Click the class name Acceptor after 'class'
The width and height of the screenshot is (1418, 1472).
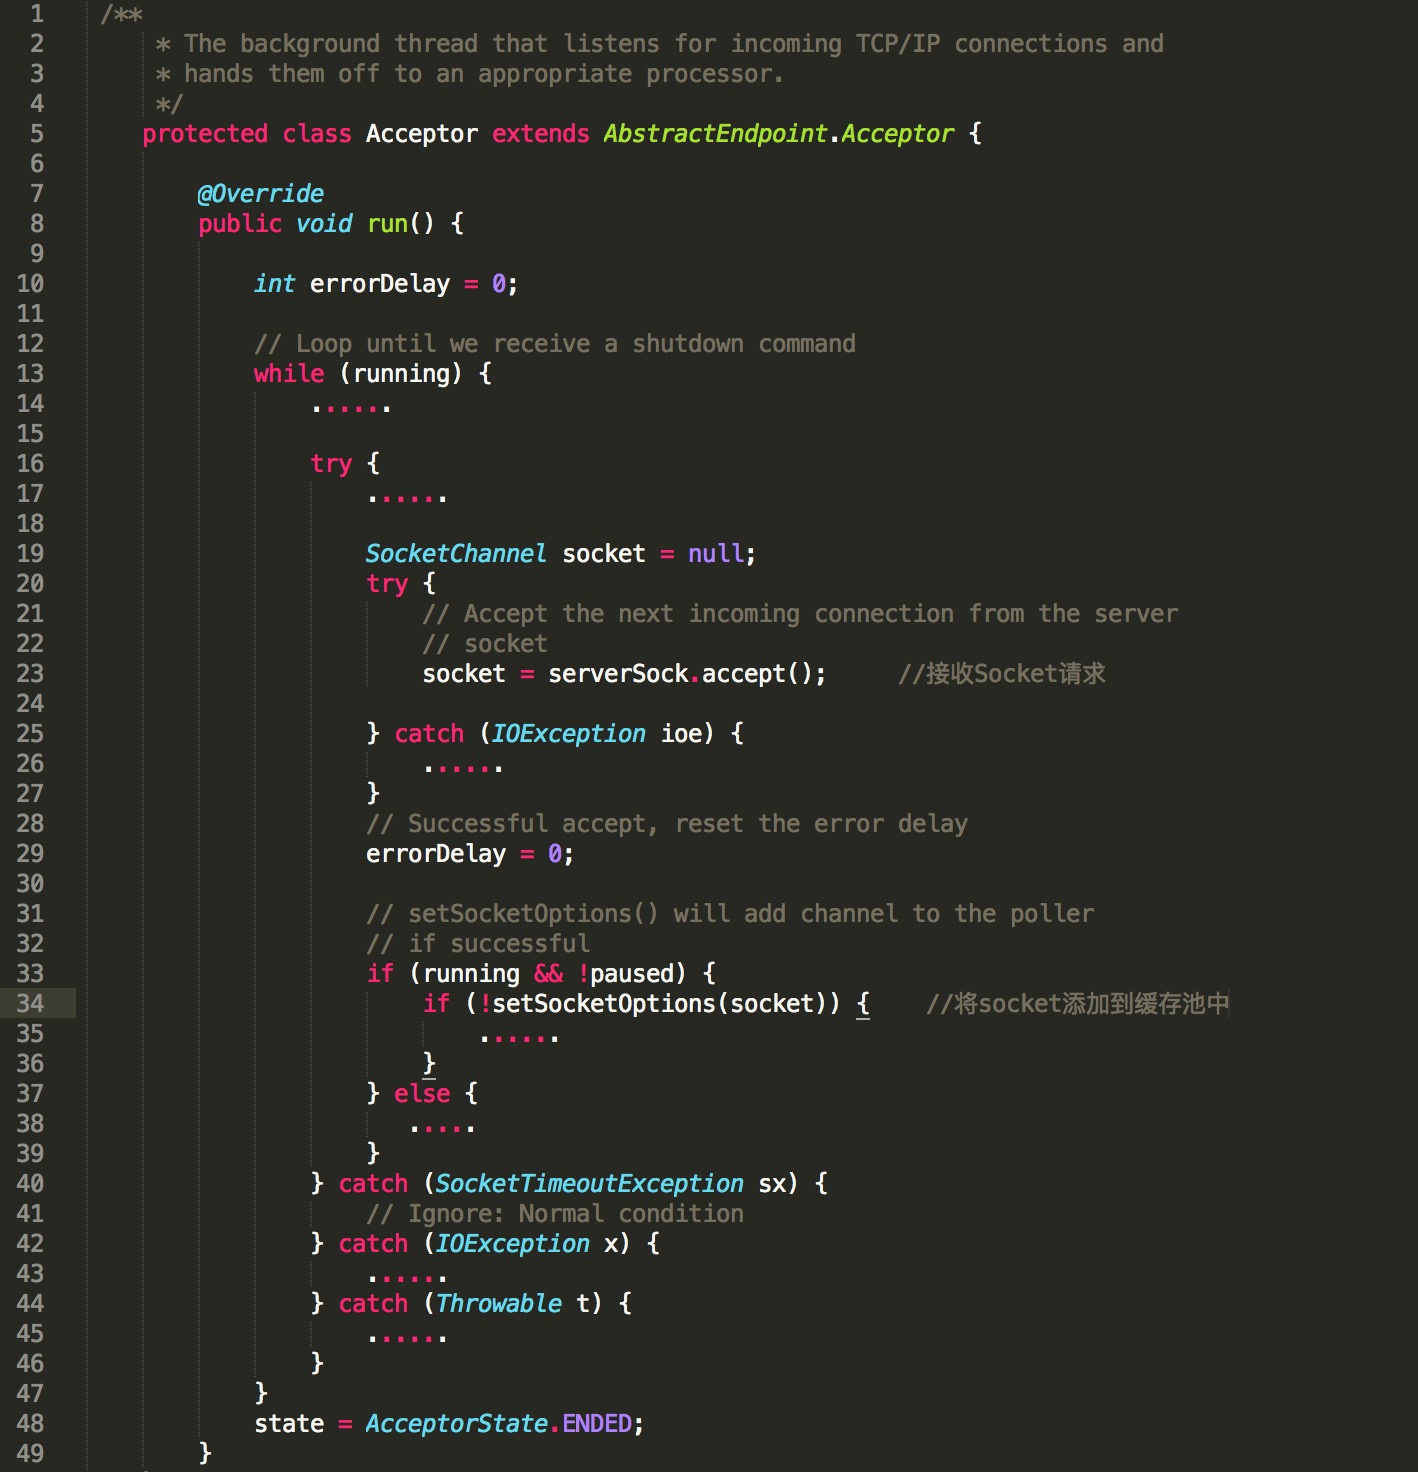pos(422,134)
